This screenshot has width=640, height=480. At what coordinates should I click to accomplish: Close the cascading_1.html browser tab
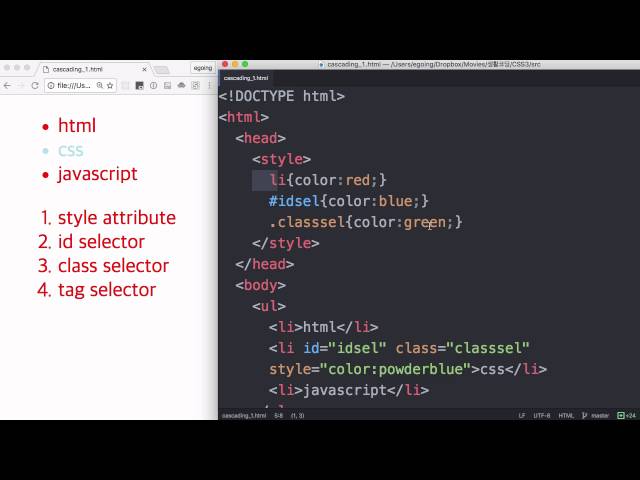point(144,69)
